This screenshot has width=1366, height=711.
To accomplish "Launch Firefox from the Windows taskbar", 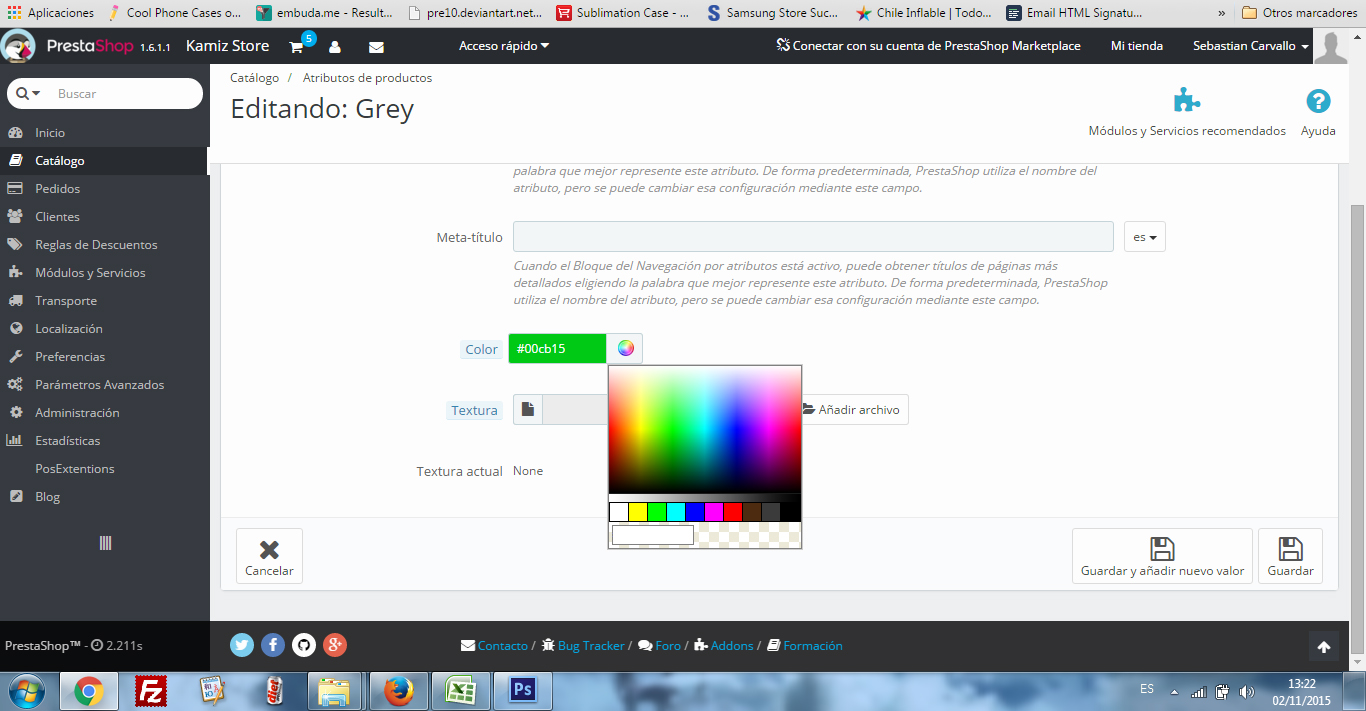I will pos(398,691).
